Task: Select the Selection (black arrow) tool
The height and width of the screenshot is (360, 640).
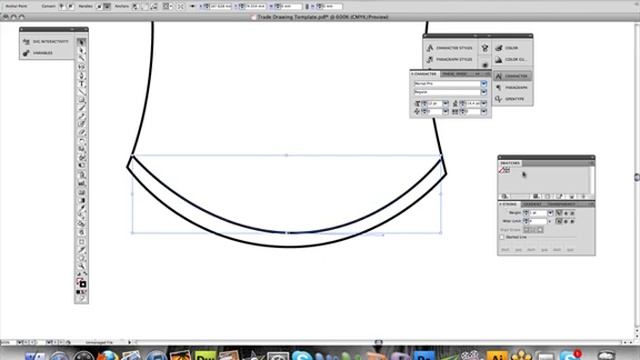Action: tap(82, 42)
